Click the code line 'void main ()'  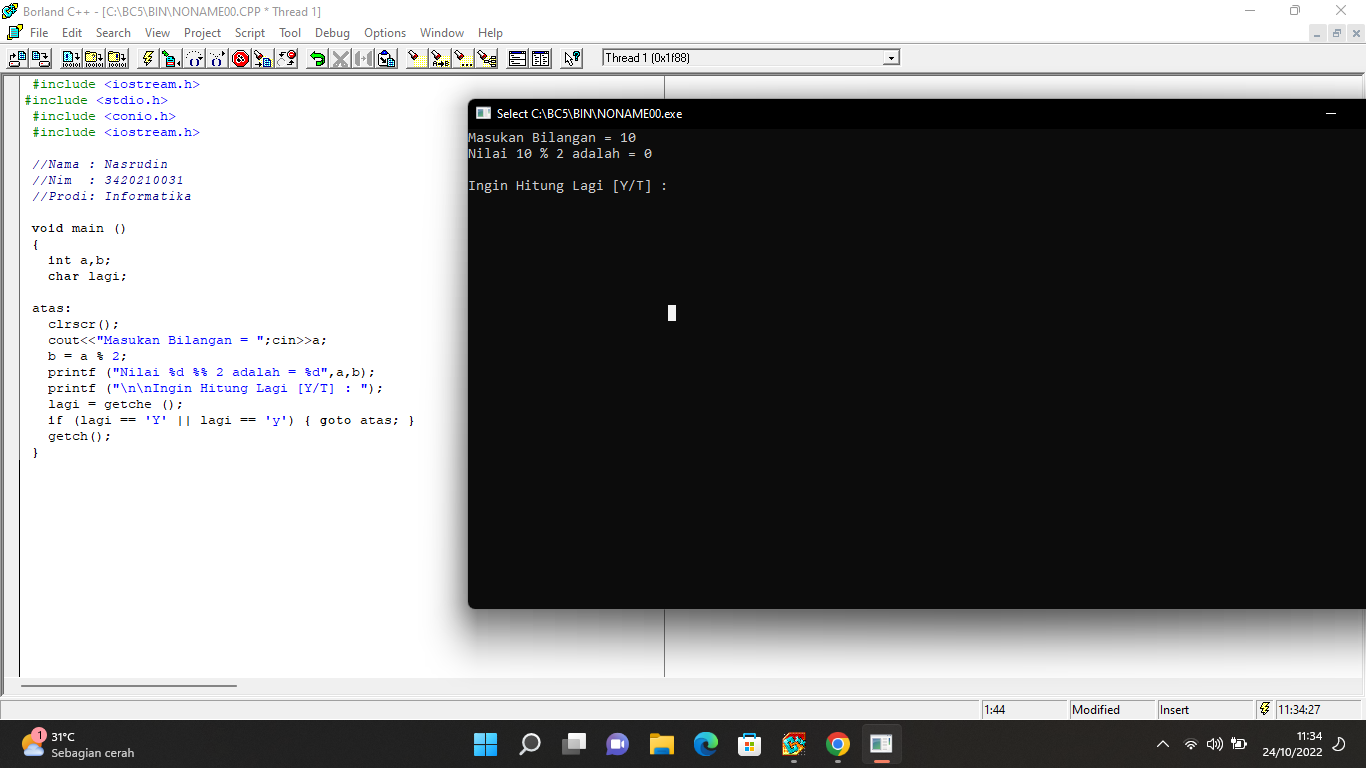(x=79, y=228)
